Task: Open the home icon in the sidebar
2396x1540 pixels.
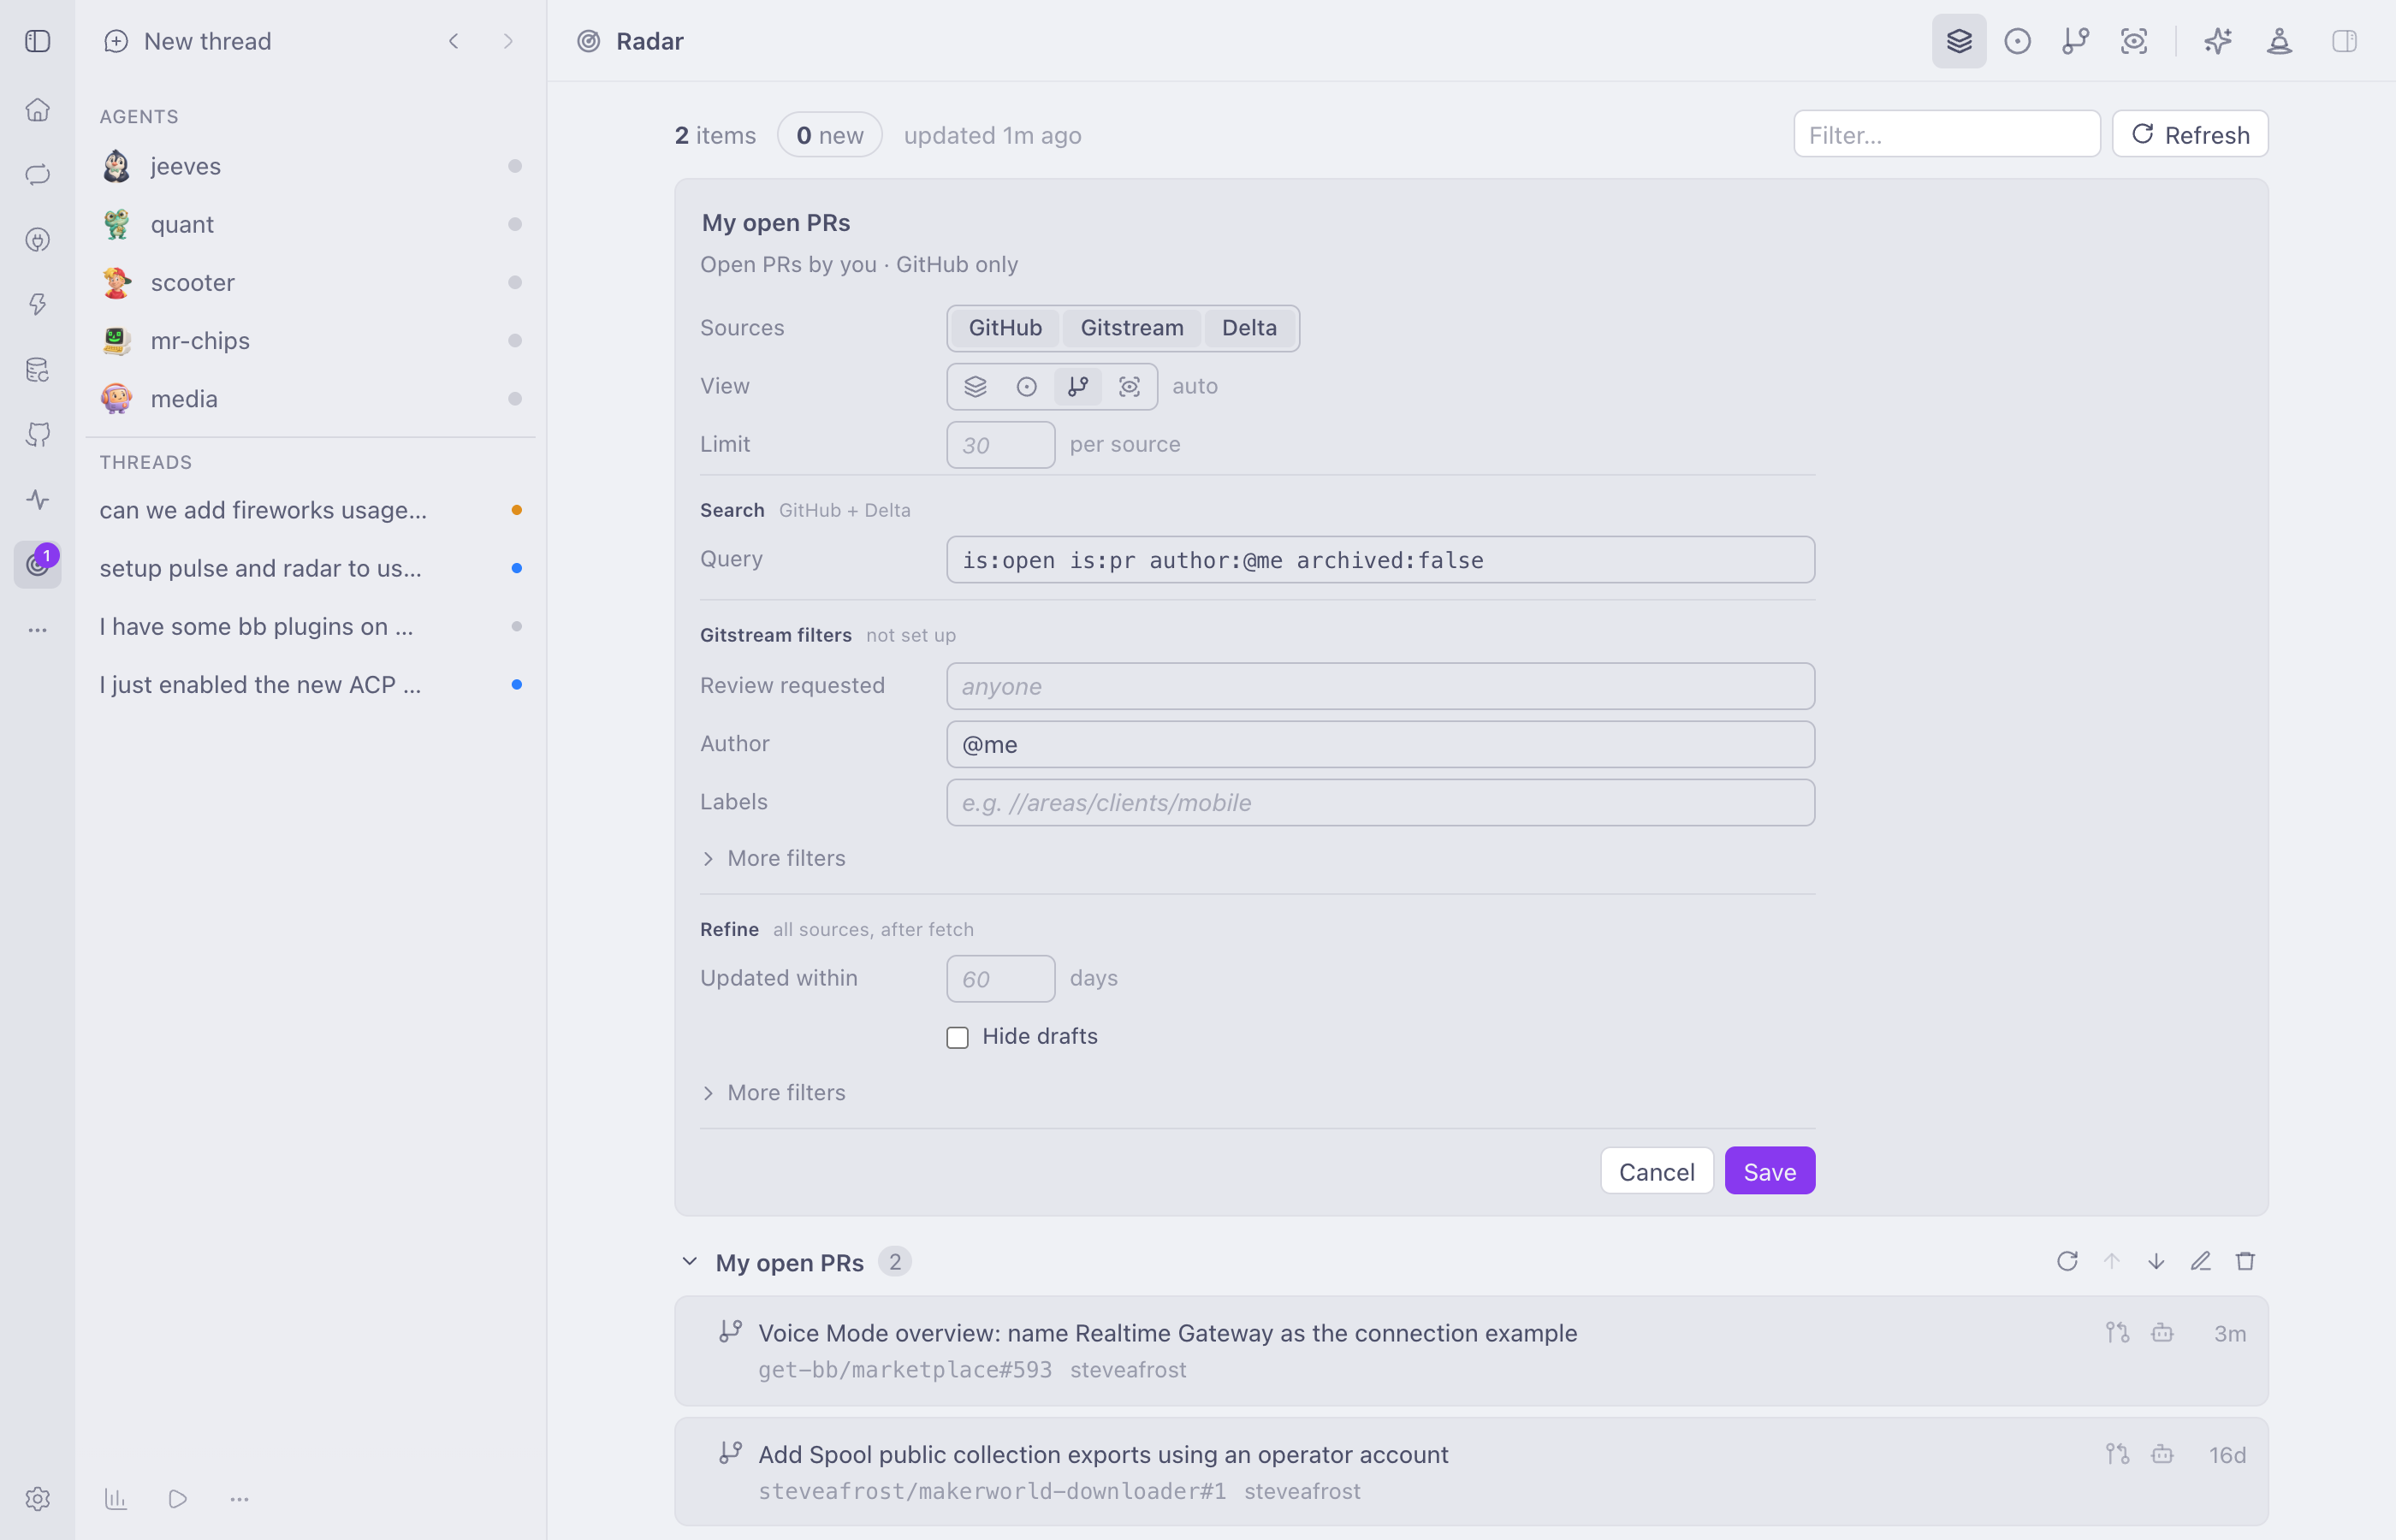Action: point(38,110)
